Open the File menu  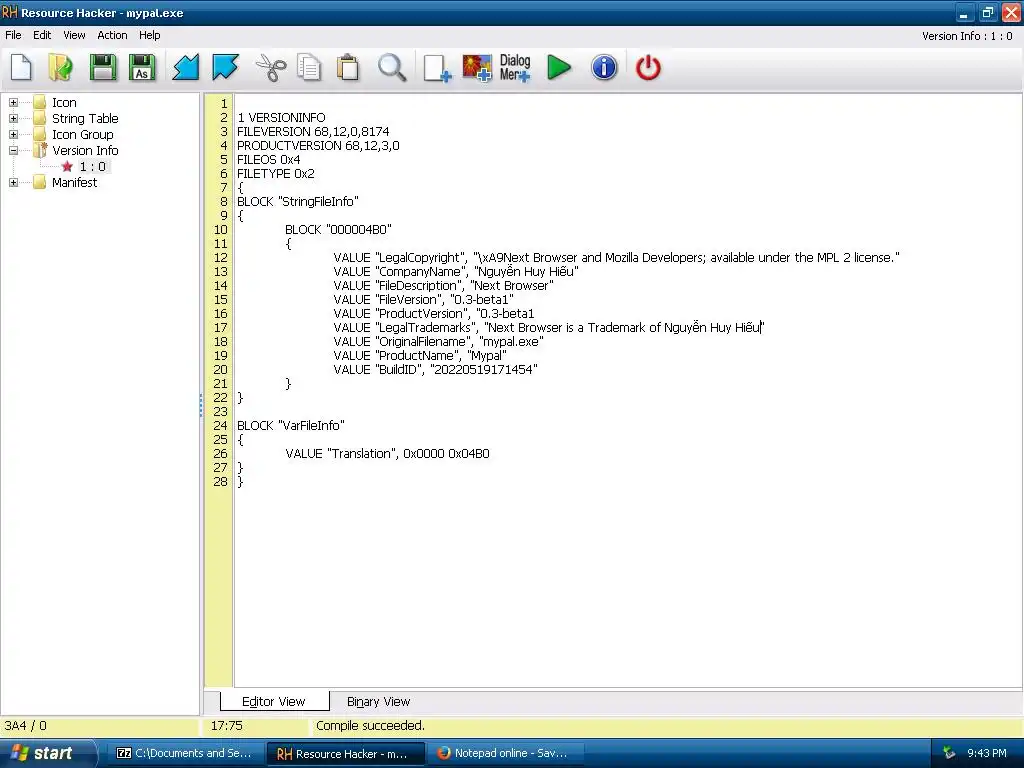13,35
